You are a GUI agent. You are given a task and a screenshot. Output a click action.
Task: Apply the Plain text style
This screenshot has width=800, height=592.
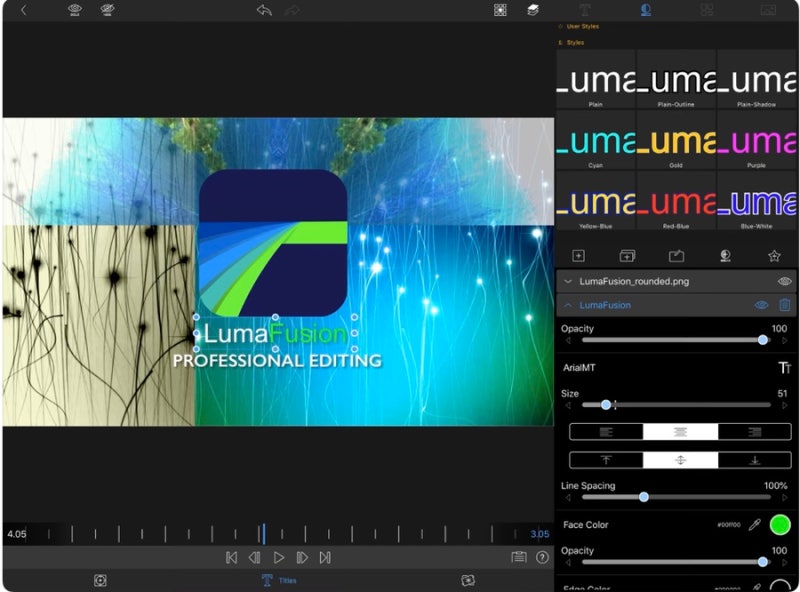tap(595, 79)
